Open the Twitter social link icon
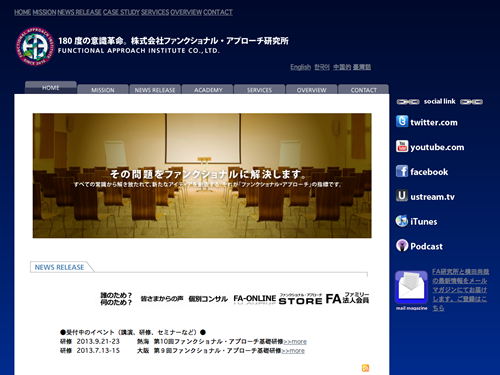Viewport: 500px width, 375px height. (x=402, y=121)
